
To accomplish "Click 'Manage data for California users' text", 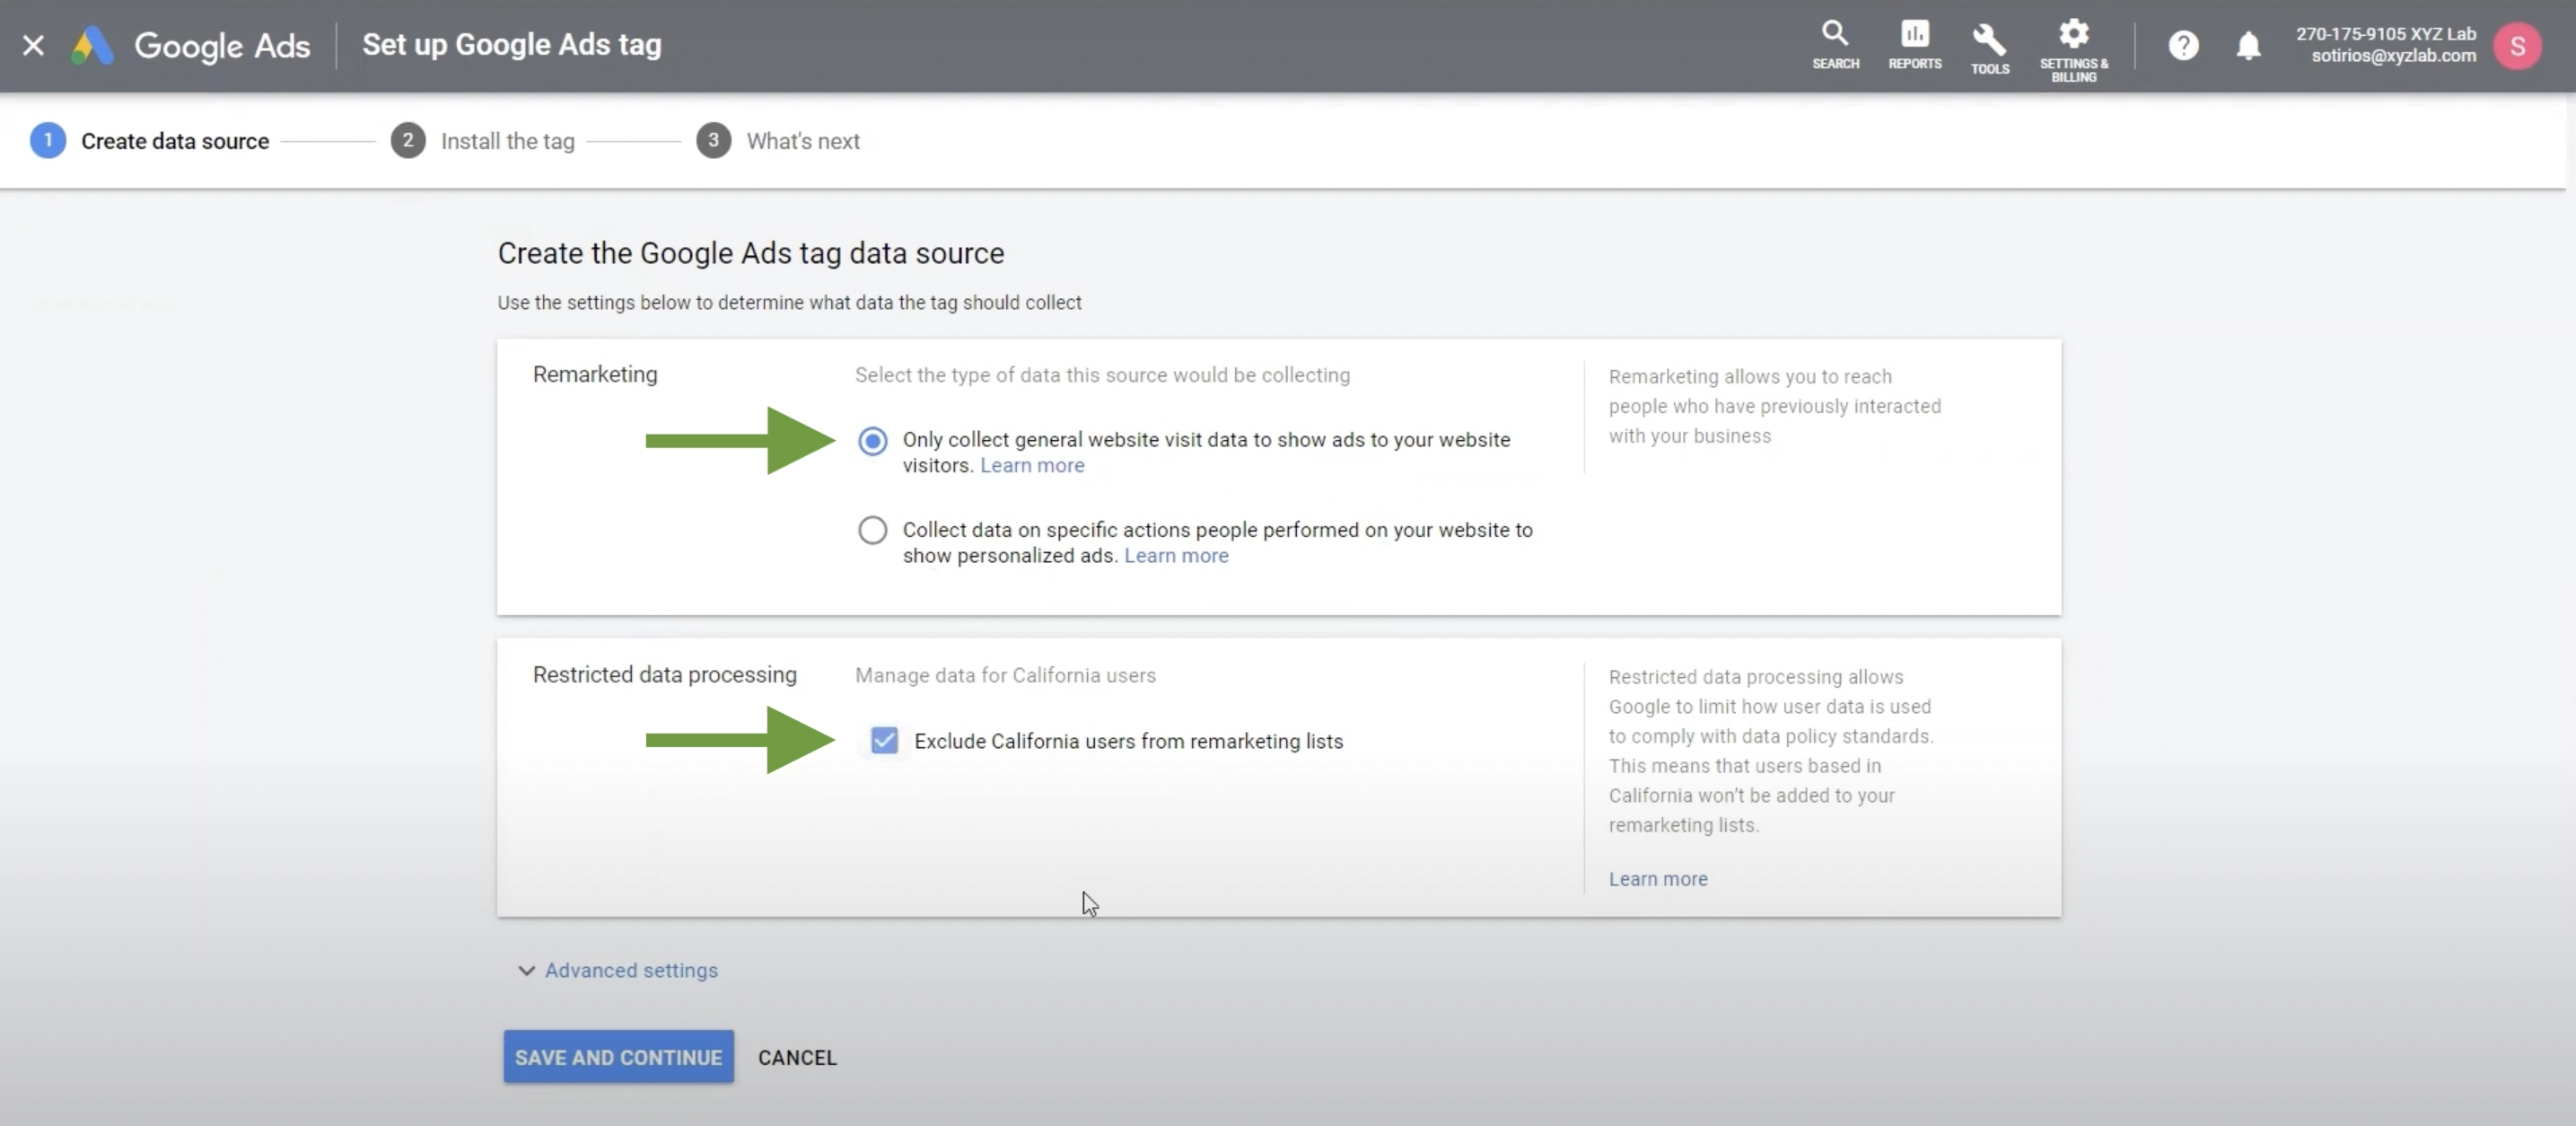I will coord(1005,675).
